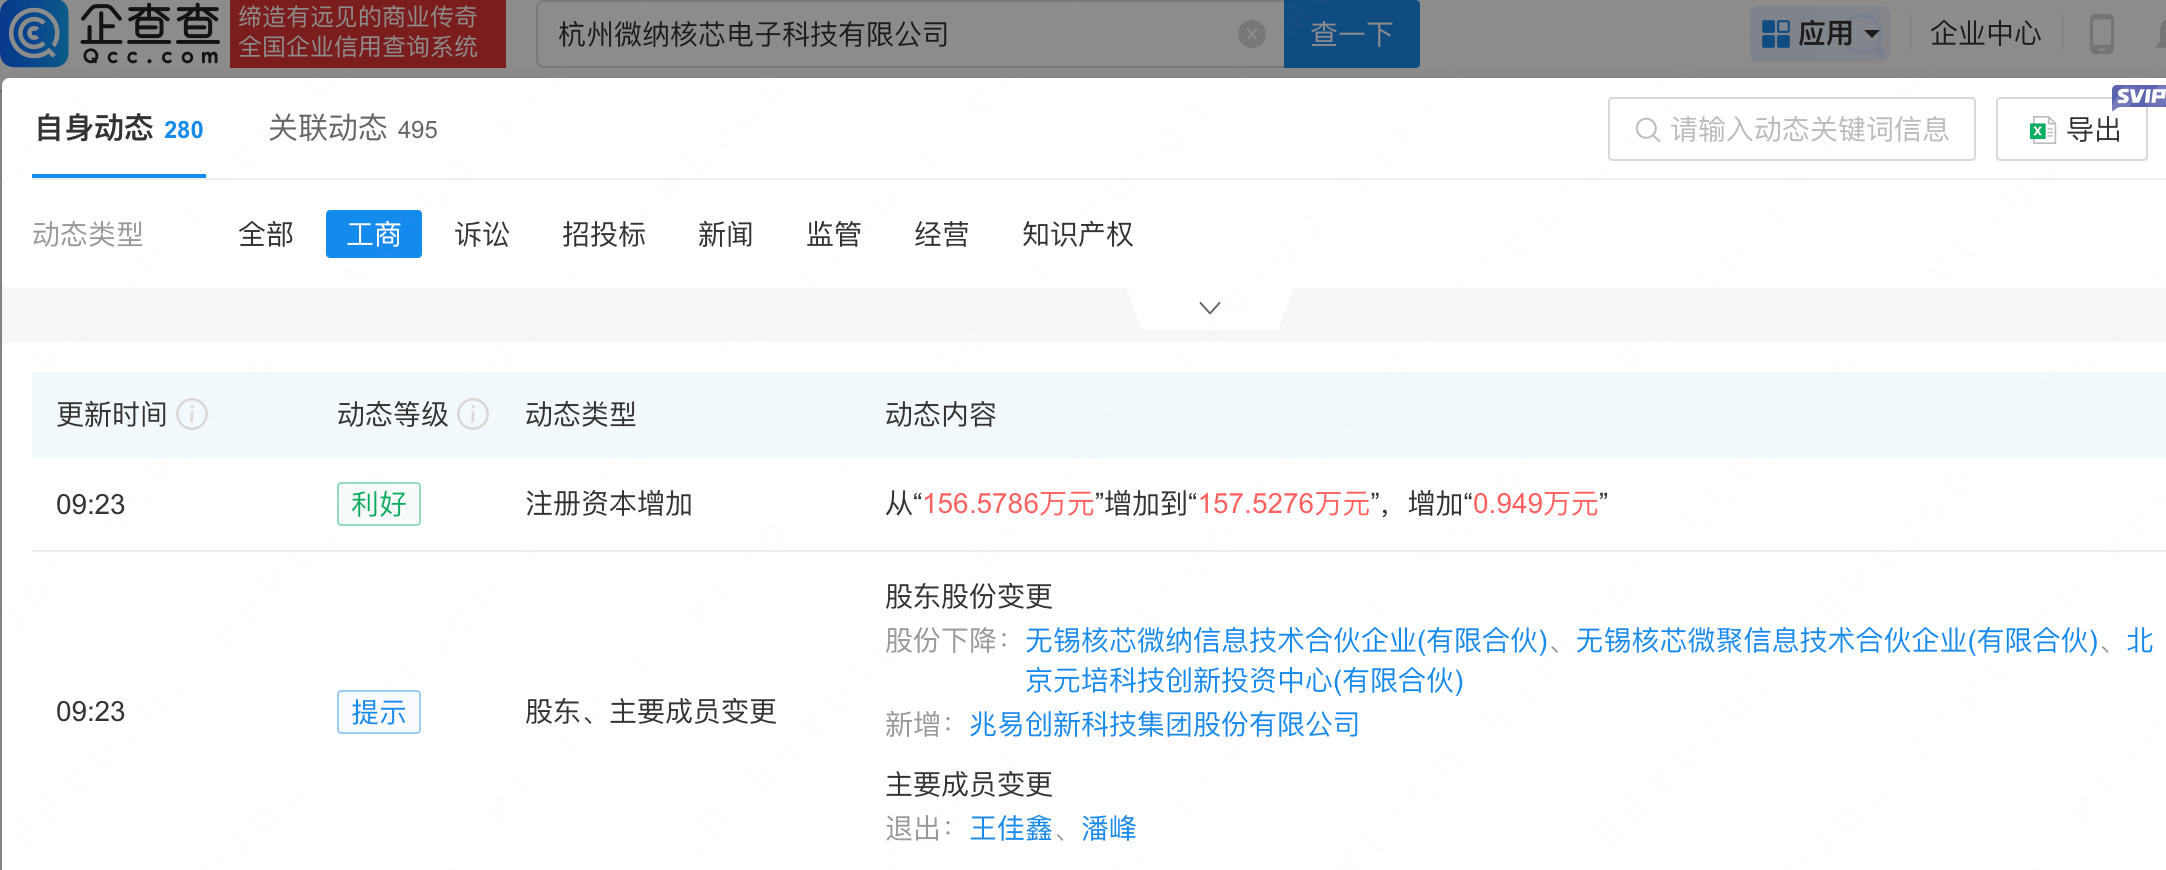Click the 导出 export button
This screenshot has height=870, width=2166.
coord(2071,129)
